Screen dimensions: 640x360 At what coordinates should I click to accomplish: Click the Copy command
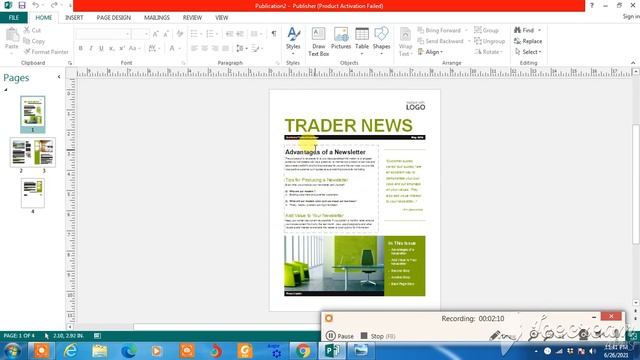point(34,41)
